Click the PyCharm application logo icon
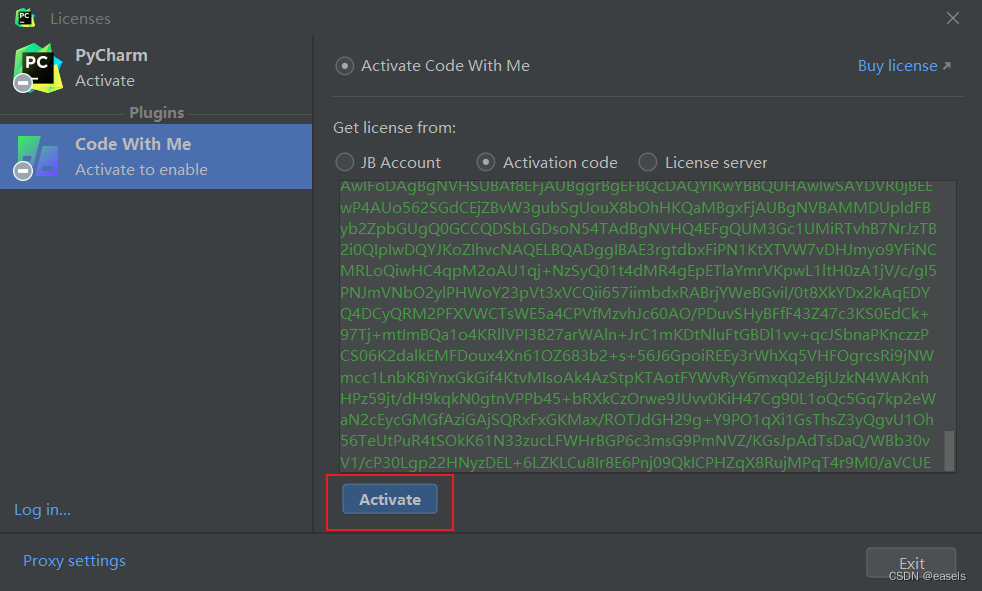 [x=37, y=68]
